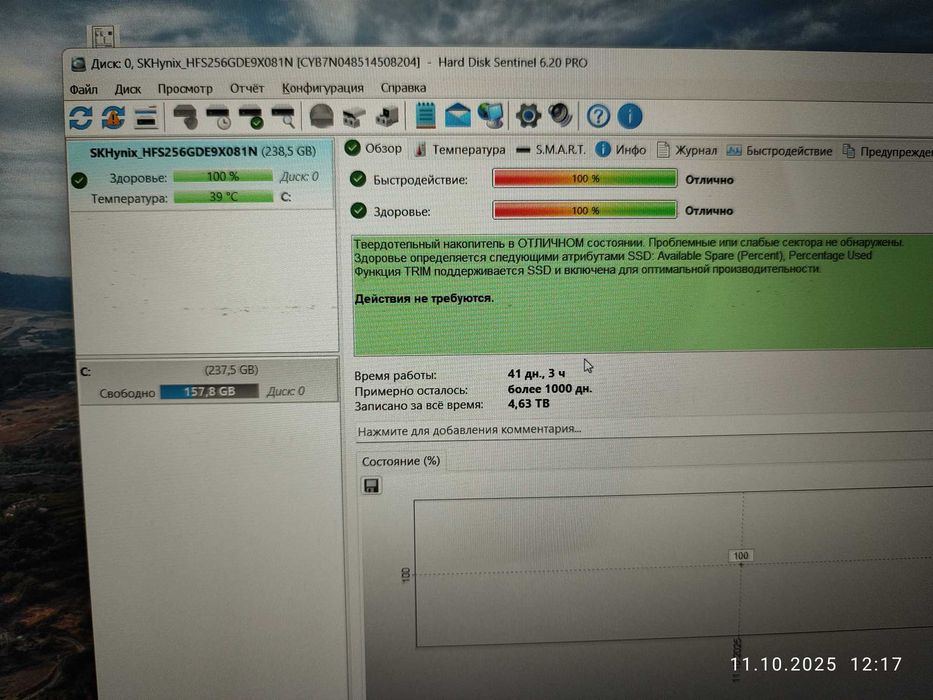Open the Справка menu
Image resolution: width=933 pixels, height=700 pixels.
(x=403, y=88)
